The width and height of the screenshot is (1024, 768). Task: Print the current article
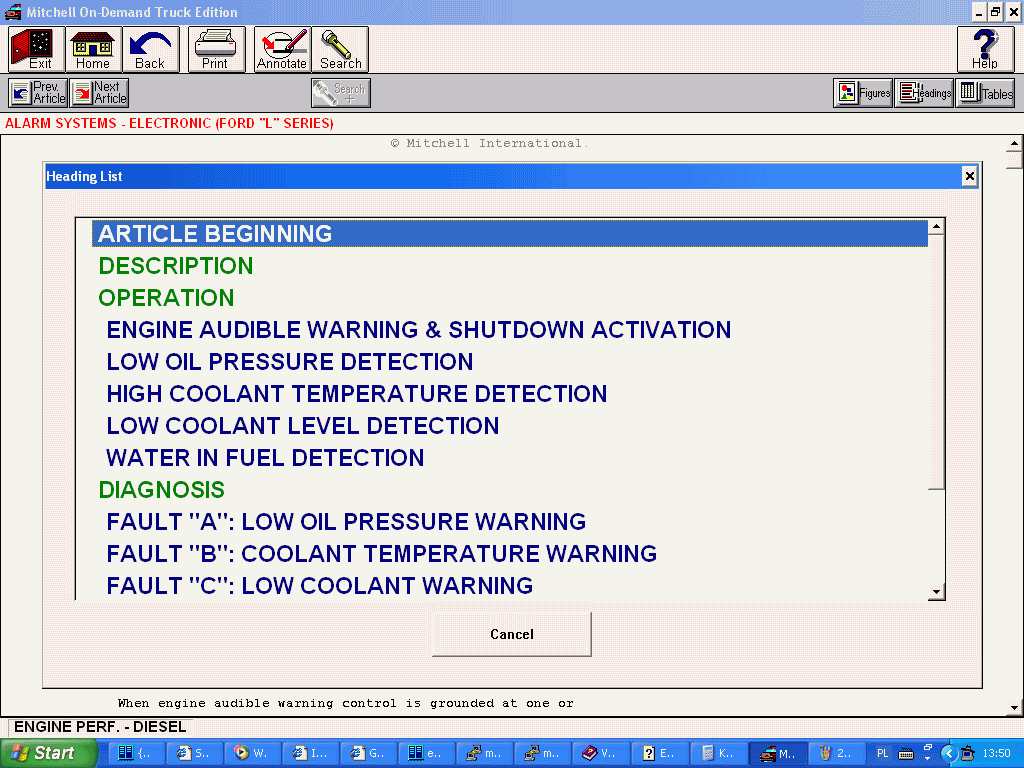[x=216, y=49]
